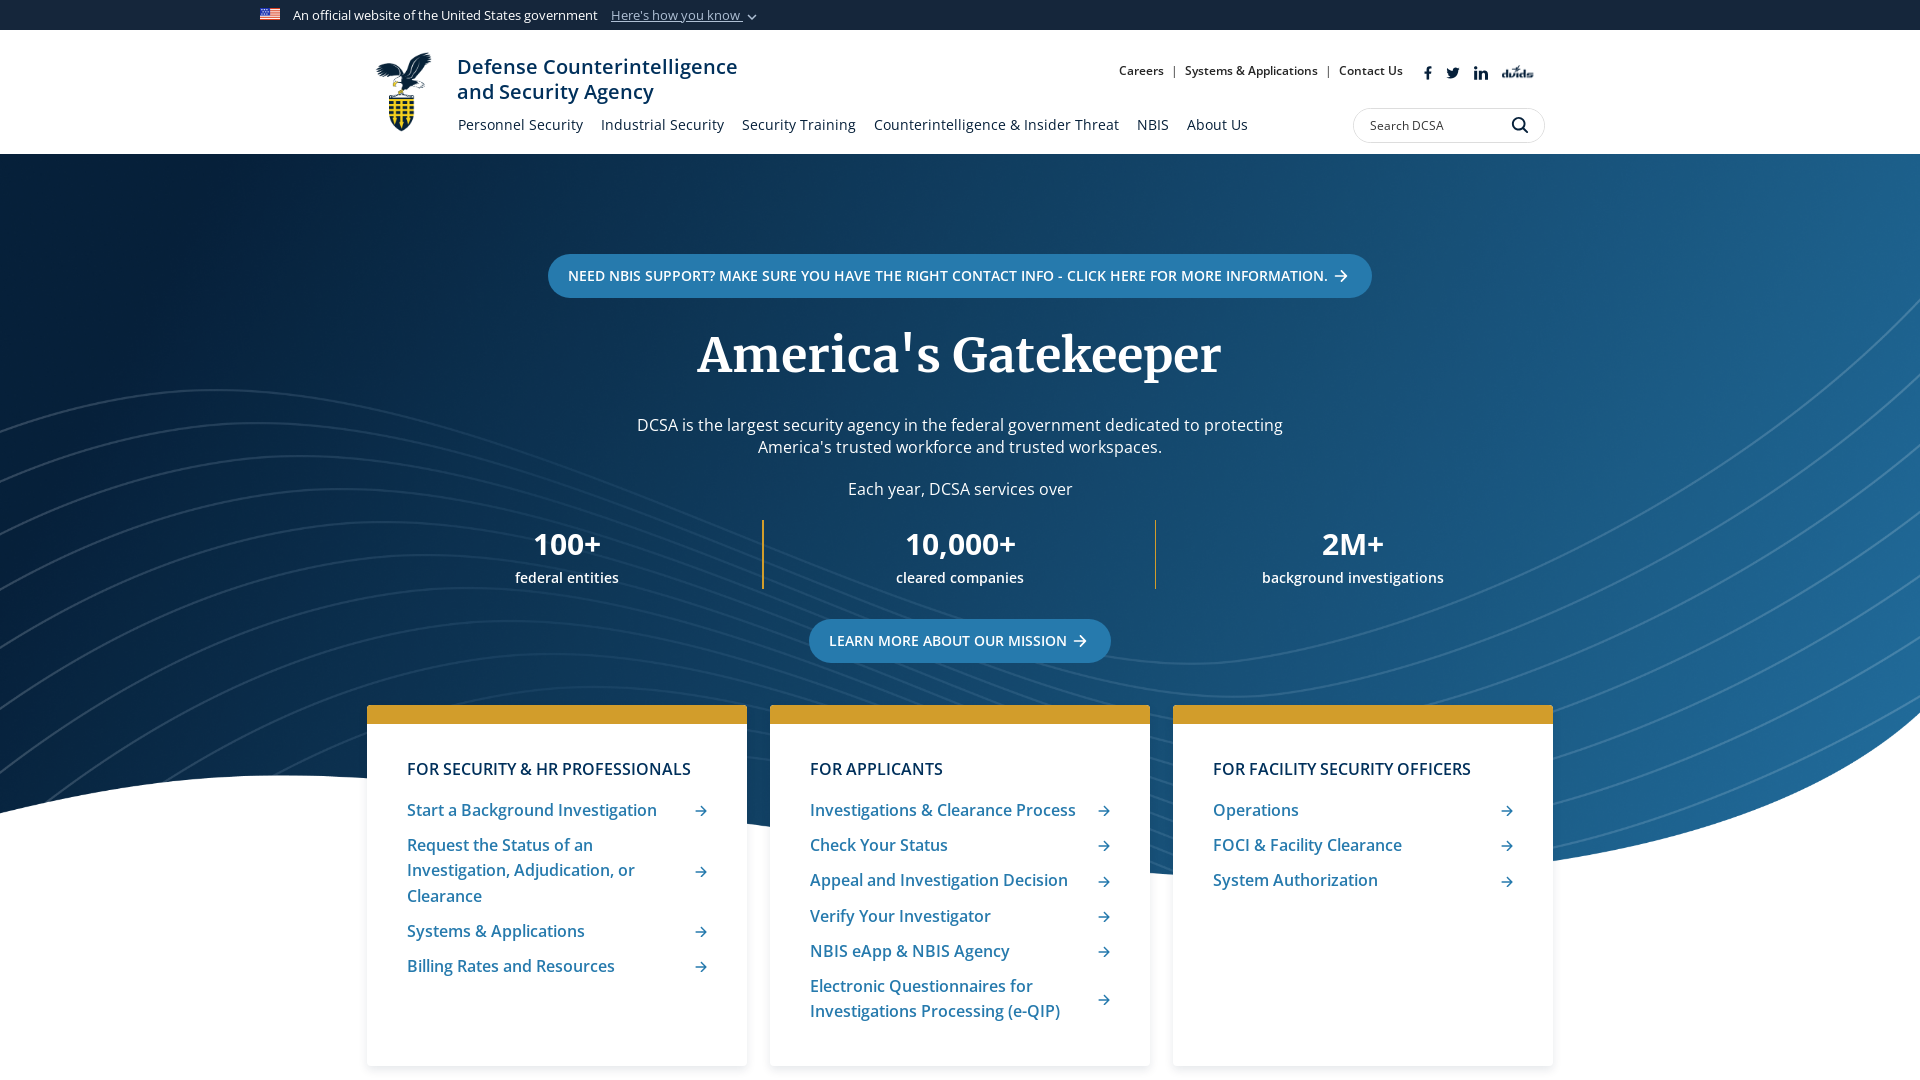Open DCSA Twitter profile icon
This screenshot has height=1080, width=1920.
1453,73
